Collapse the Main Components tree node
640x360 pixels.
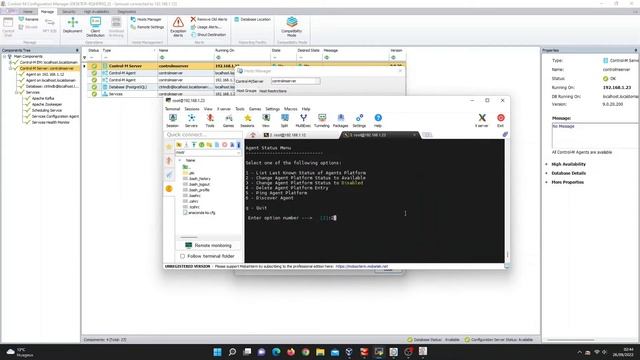pyautogui.click(x=4, y=57)
